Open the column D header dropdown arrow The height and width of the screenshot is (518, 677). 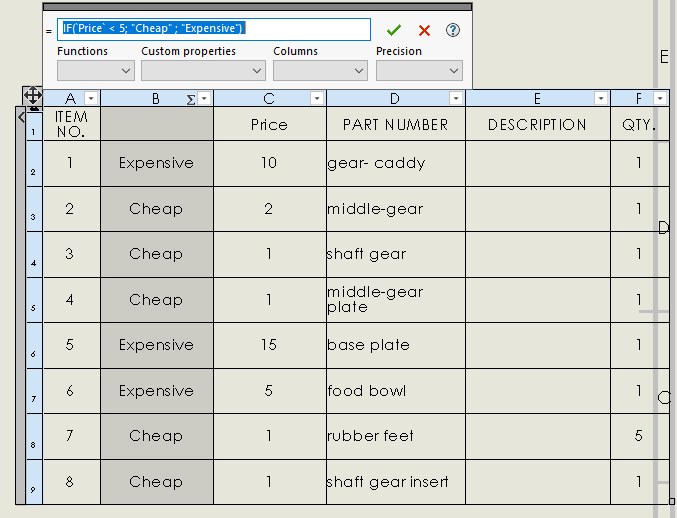(x=455, y=99)
